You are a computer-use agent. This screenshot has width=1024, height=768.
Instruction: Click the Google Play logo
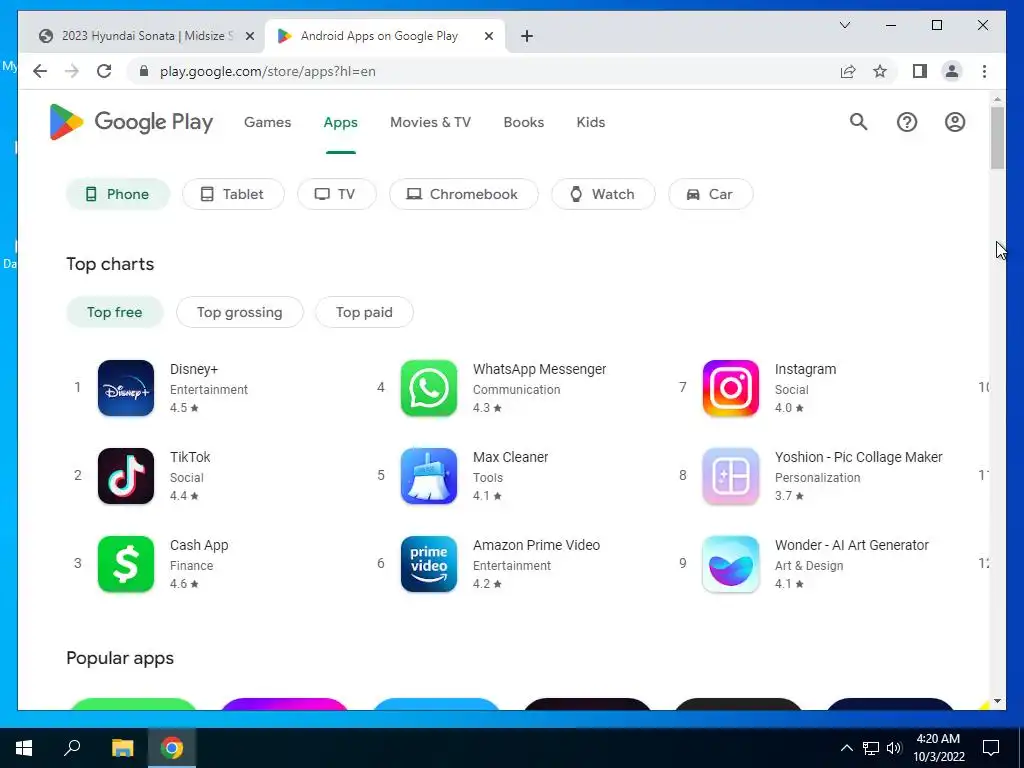tap(131, 122)
